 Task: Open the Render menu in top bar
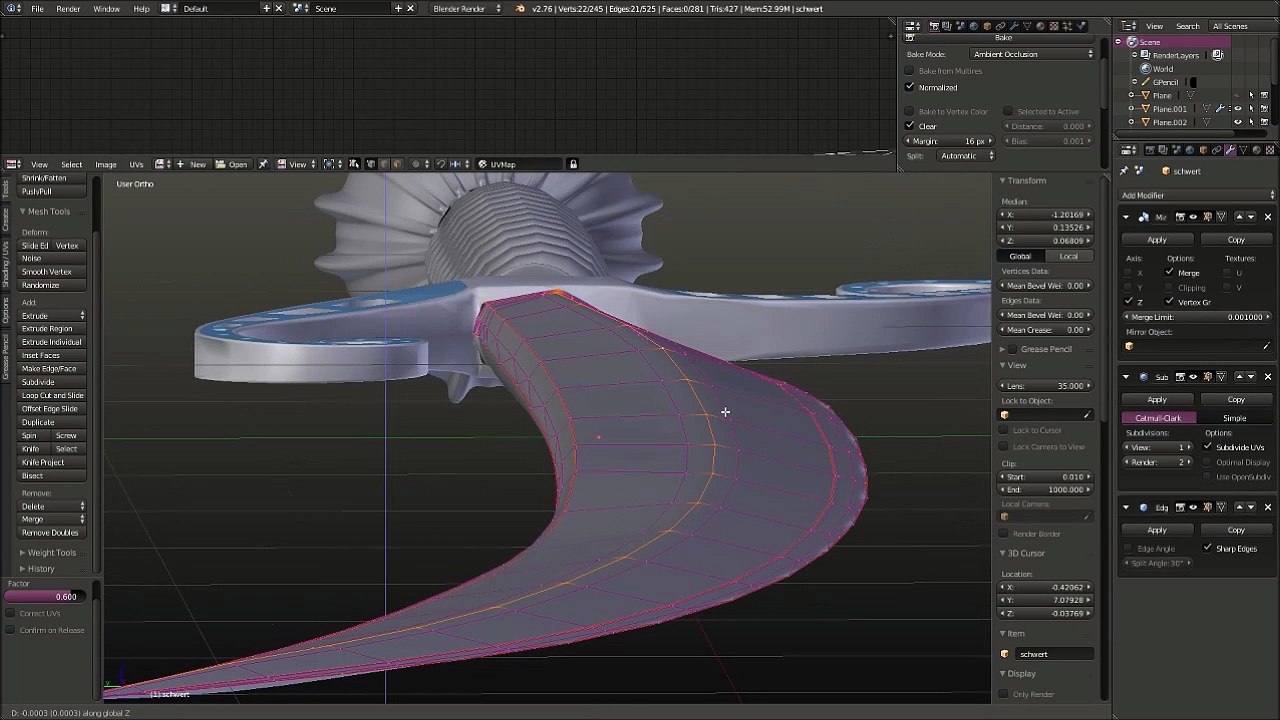coord(68,9)
